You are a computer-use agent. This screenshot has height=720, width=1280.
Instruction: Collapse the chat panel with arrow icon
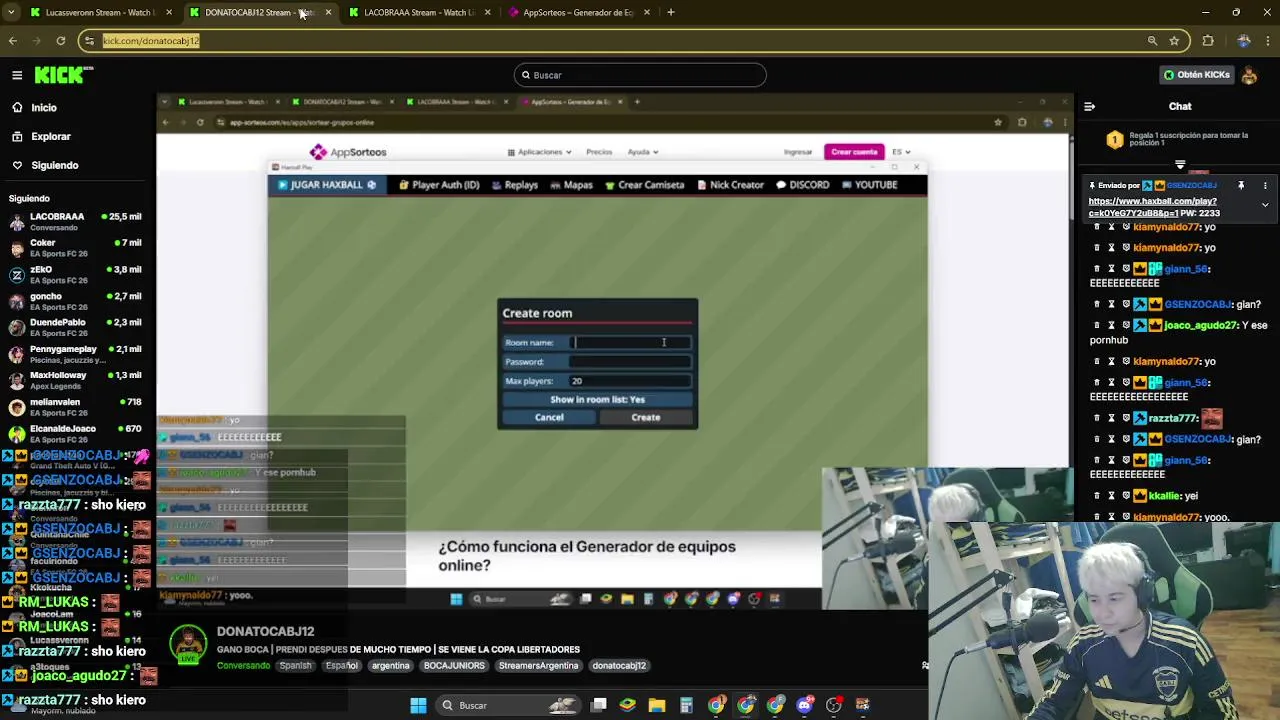(x=1090, y=106)
